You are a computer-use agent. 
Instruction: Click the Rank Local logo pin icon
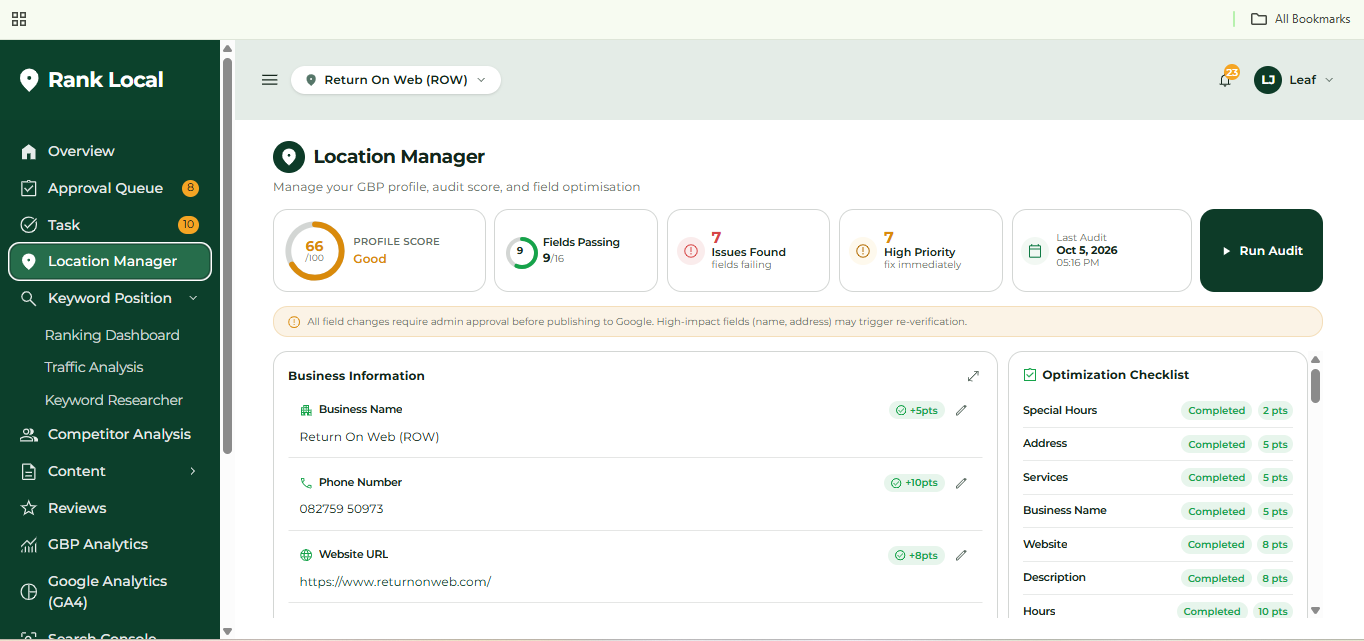click(29, 80)
